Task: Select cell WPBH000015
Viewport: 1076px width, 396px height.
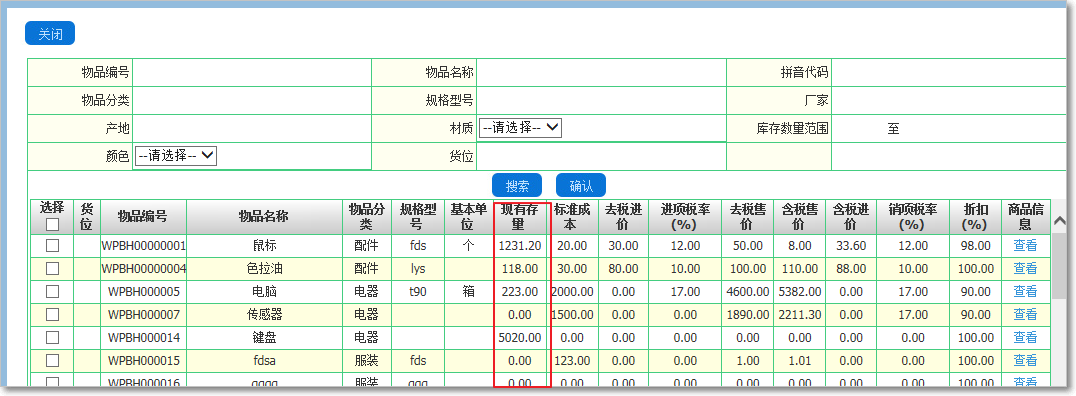Action: (x=143, y=361)
